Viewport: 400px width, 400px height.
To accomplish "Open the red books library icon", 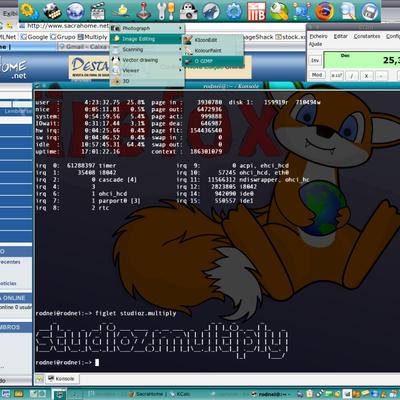I will pyautogui.click(x=256, y=11).
